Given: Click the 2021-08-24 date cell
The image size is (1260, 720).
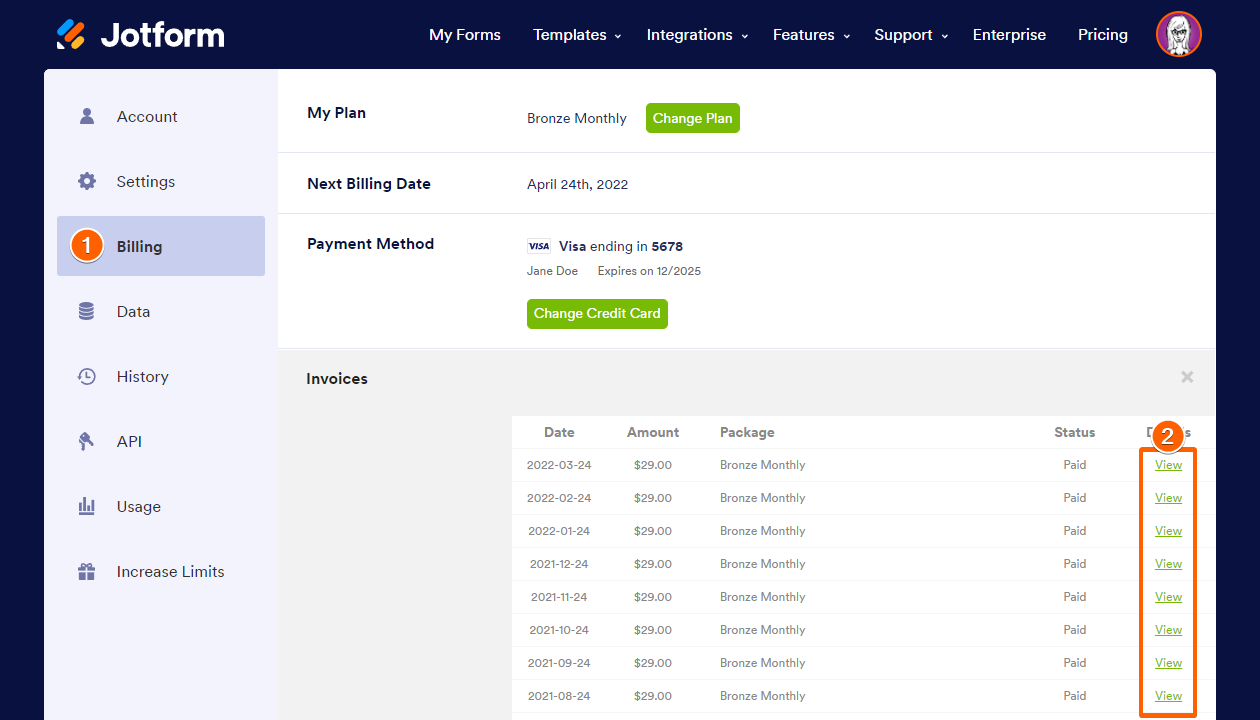Looking at the screenshot, I should [559, 696].
